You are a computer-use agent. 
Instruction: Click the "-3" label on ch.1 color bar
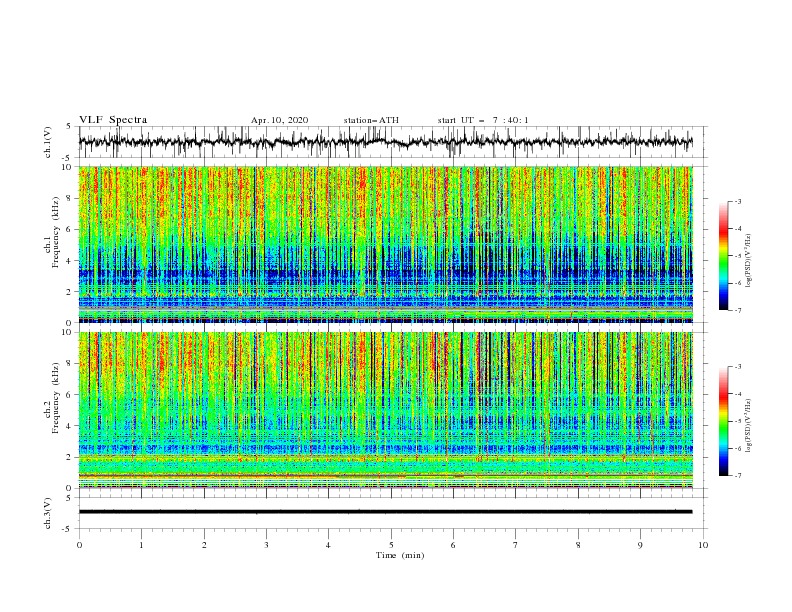coord(737,201)
